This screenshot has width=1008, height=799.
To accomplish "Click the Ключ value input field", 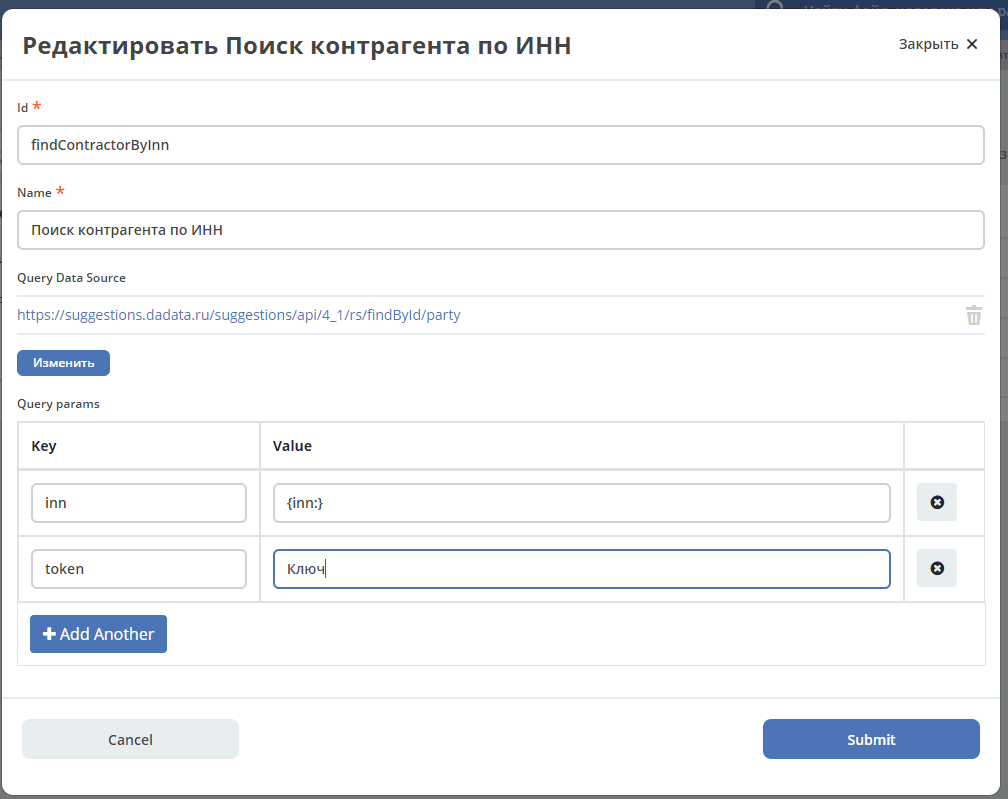I will (581, 569).
